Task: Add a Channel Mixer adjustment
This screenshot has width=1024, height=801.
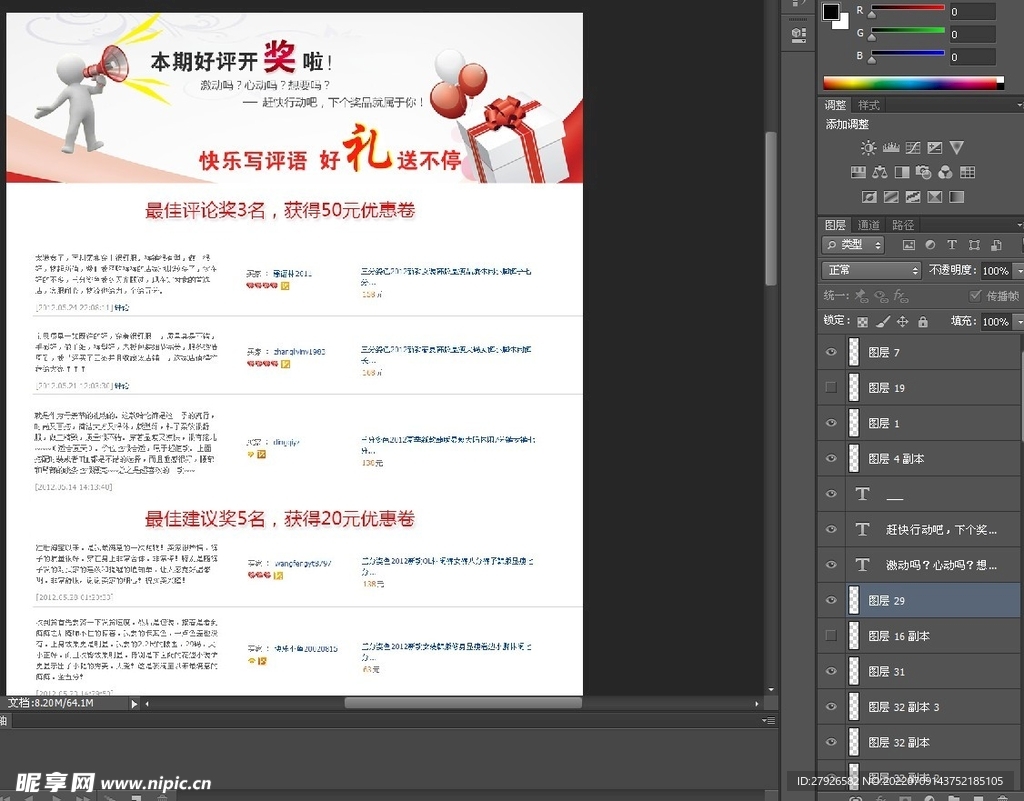Action: pos(946,173)
